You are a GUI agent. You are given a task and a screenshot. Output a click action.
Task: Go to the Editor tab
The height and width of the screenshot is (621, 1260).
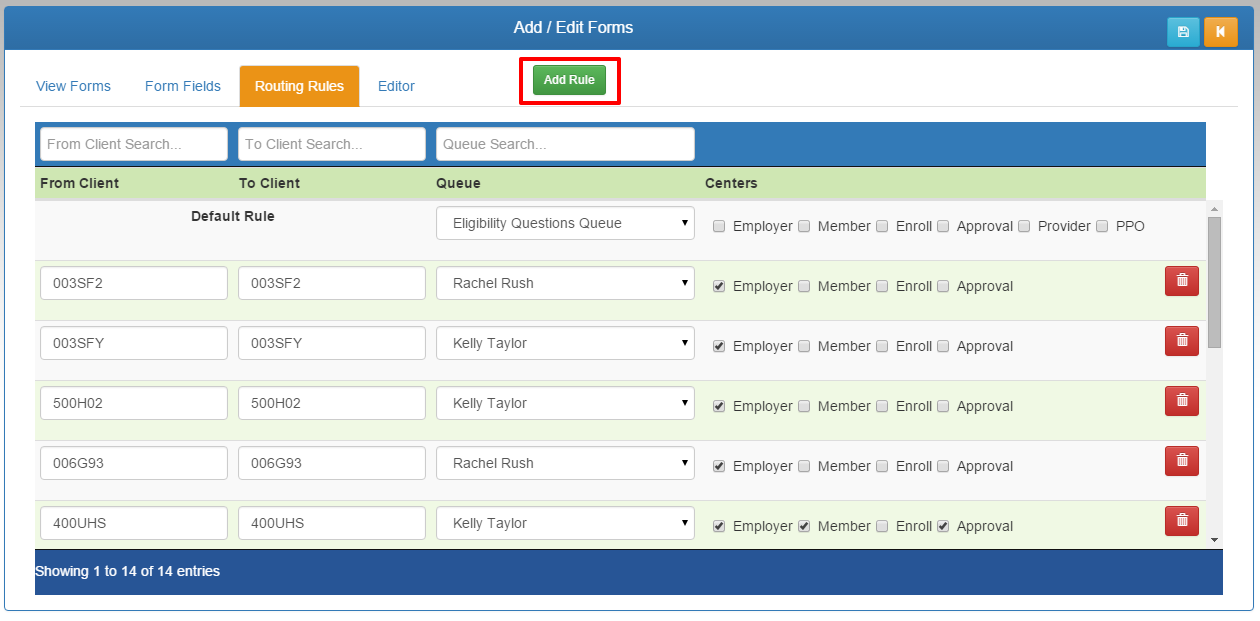pyautogui.click(x=396, y=86)
